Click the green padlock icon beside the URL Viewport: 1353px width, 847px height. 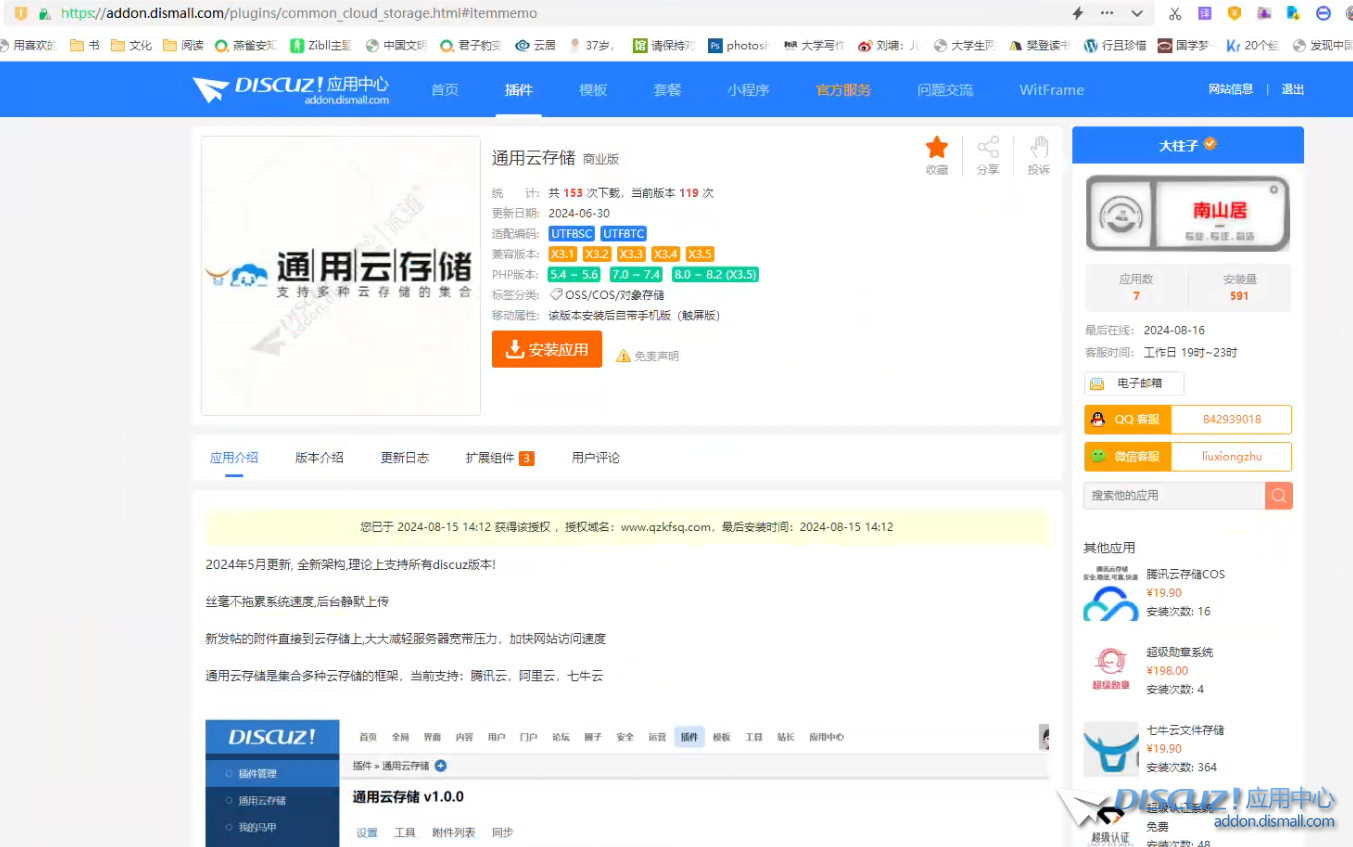44,14
